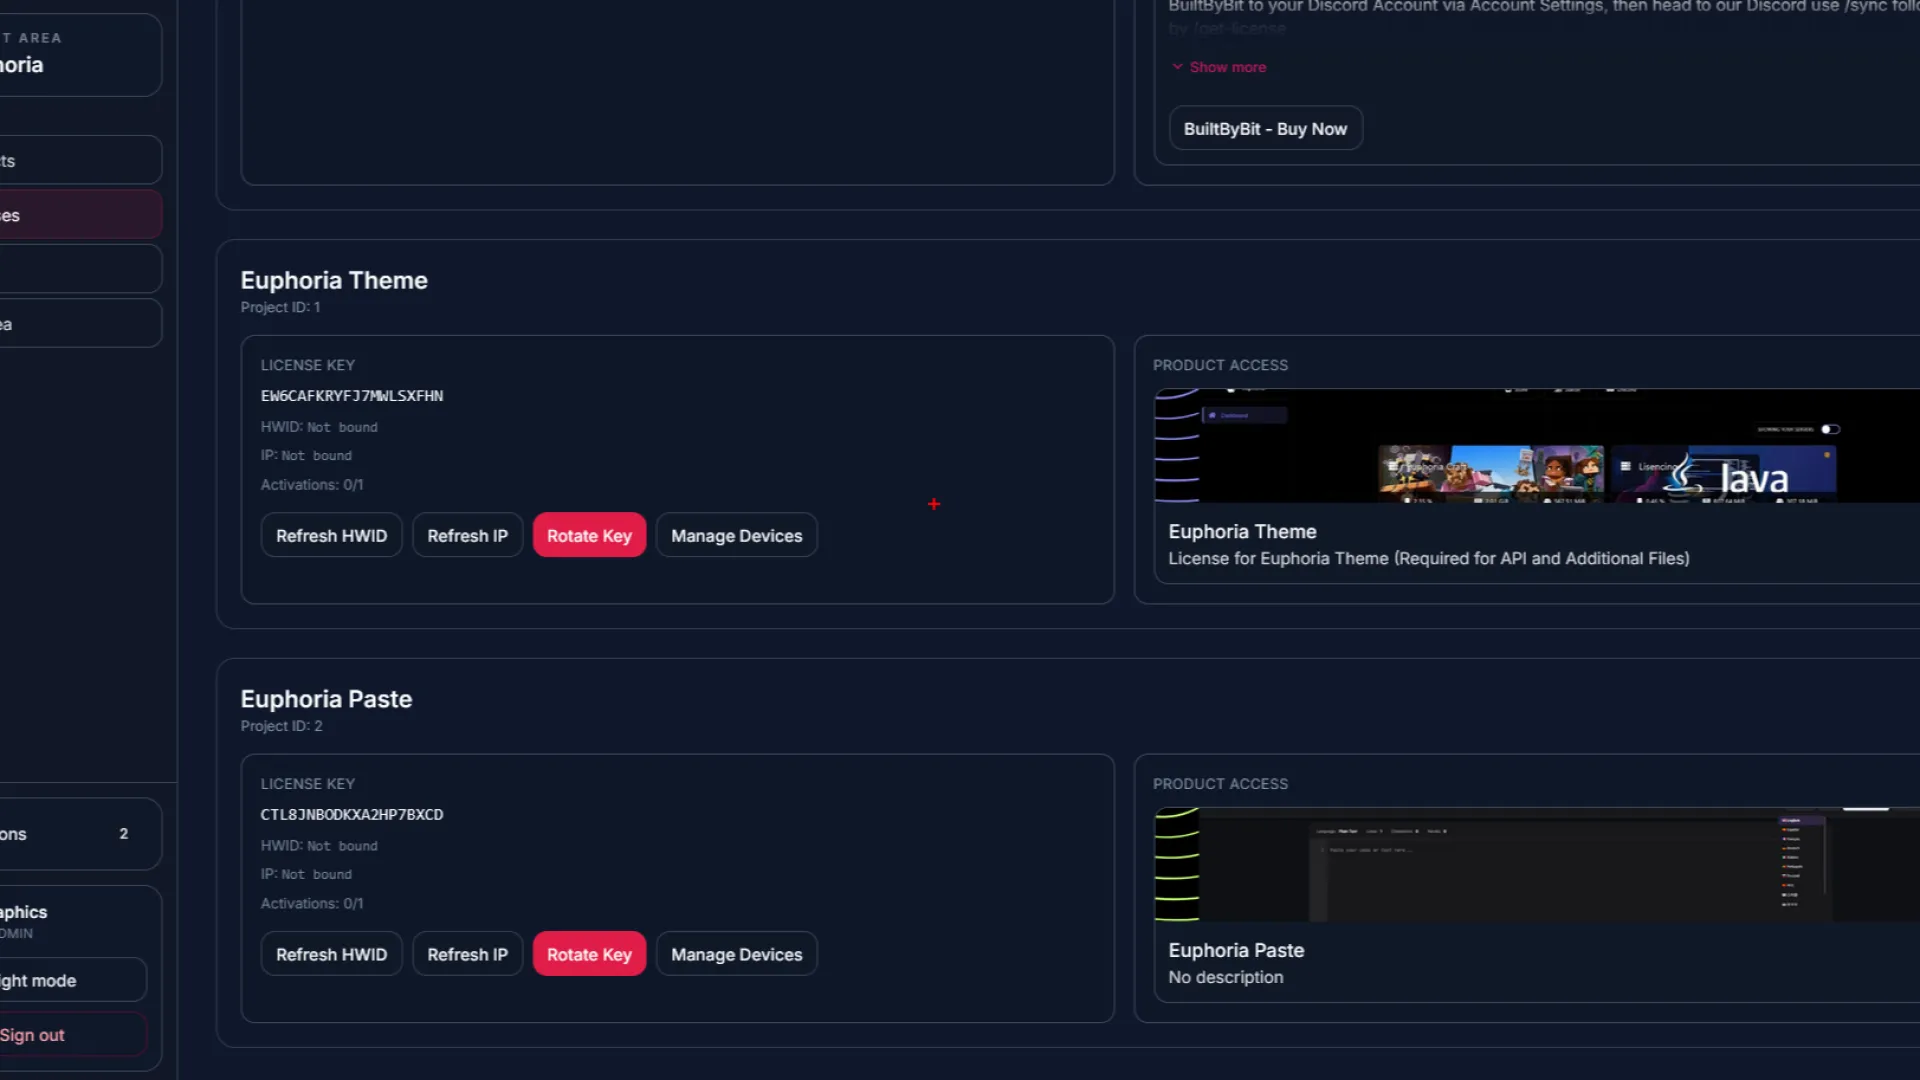This screenshot has width=1920, height=1080.
Task: Rotate Key for the Euphoria Theme license
Action: 589,536
